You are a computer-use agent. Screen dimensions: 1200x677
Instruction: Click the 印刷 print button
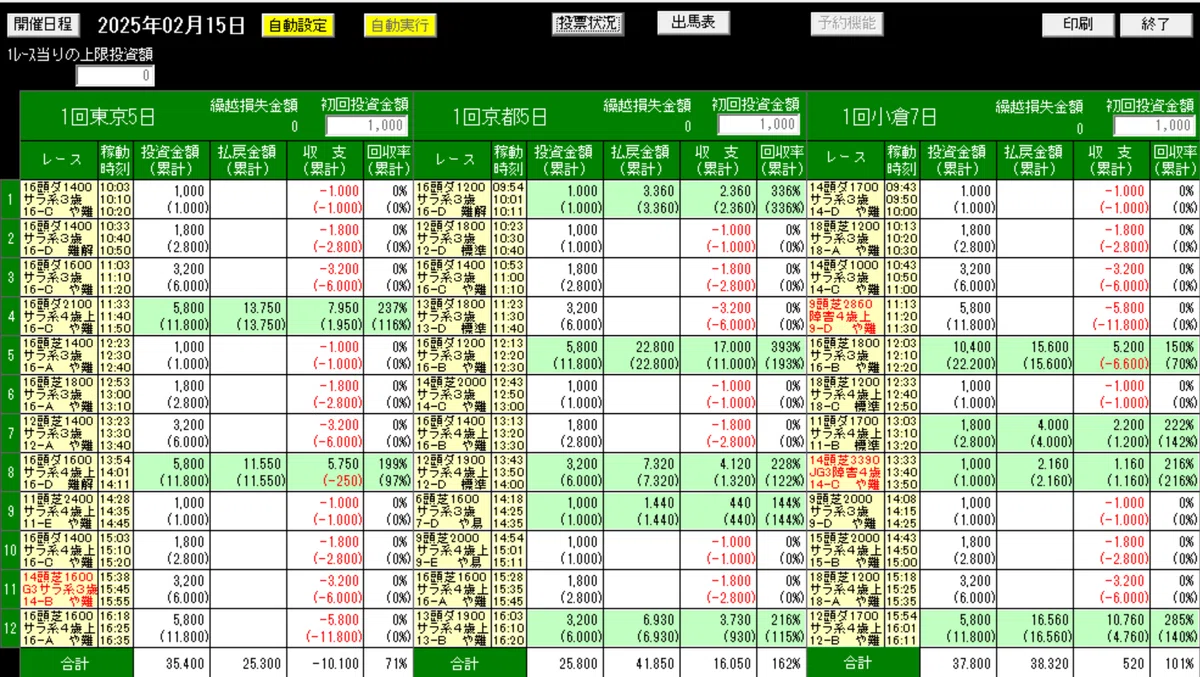point(1077,24)
